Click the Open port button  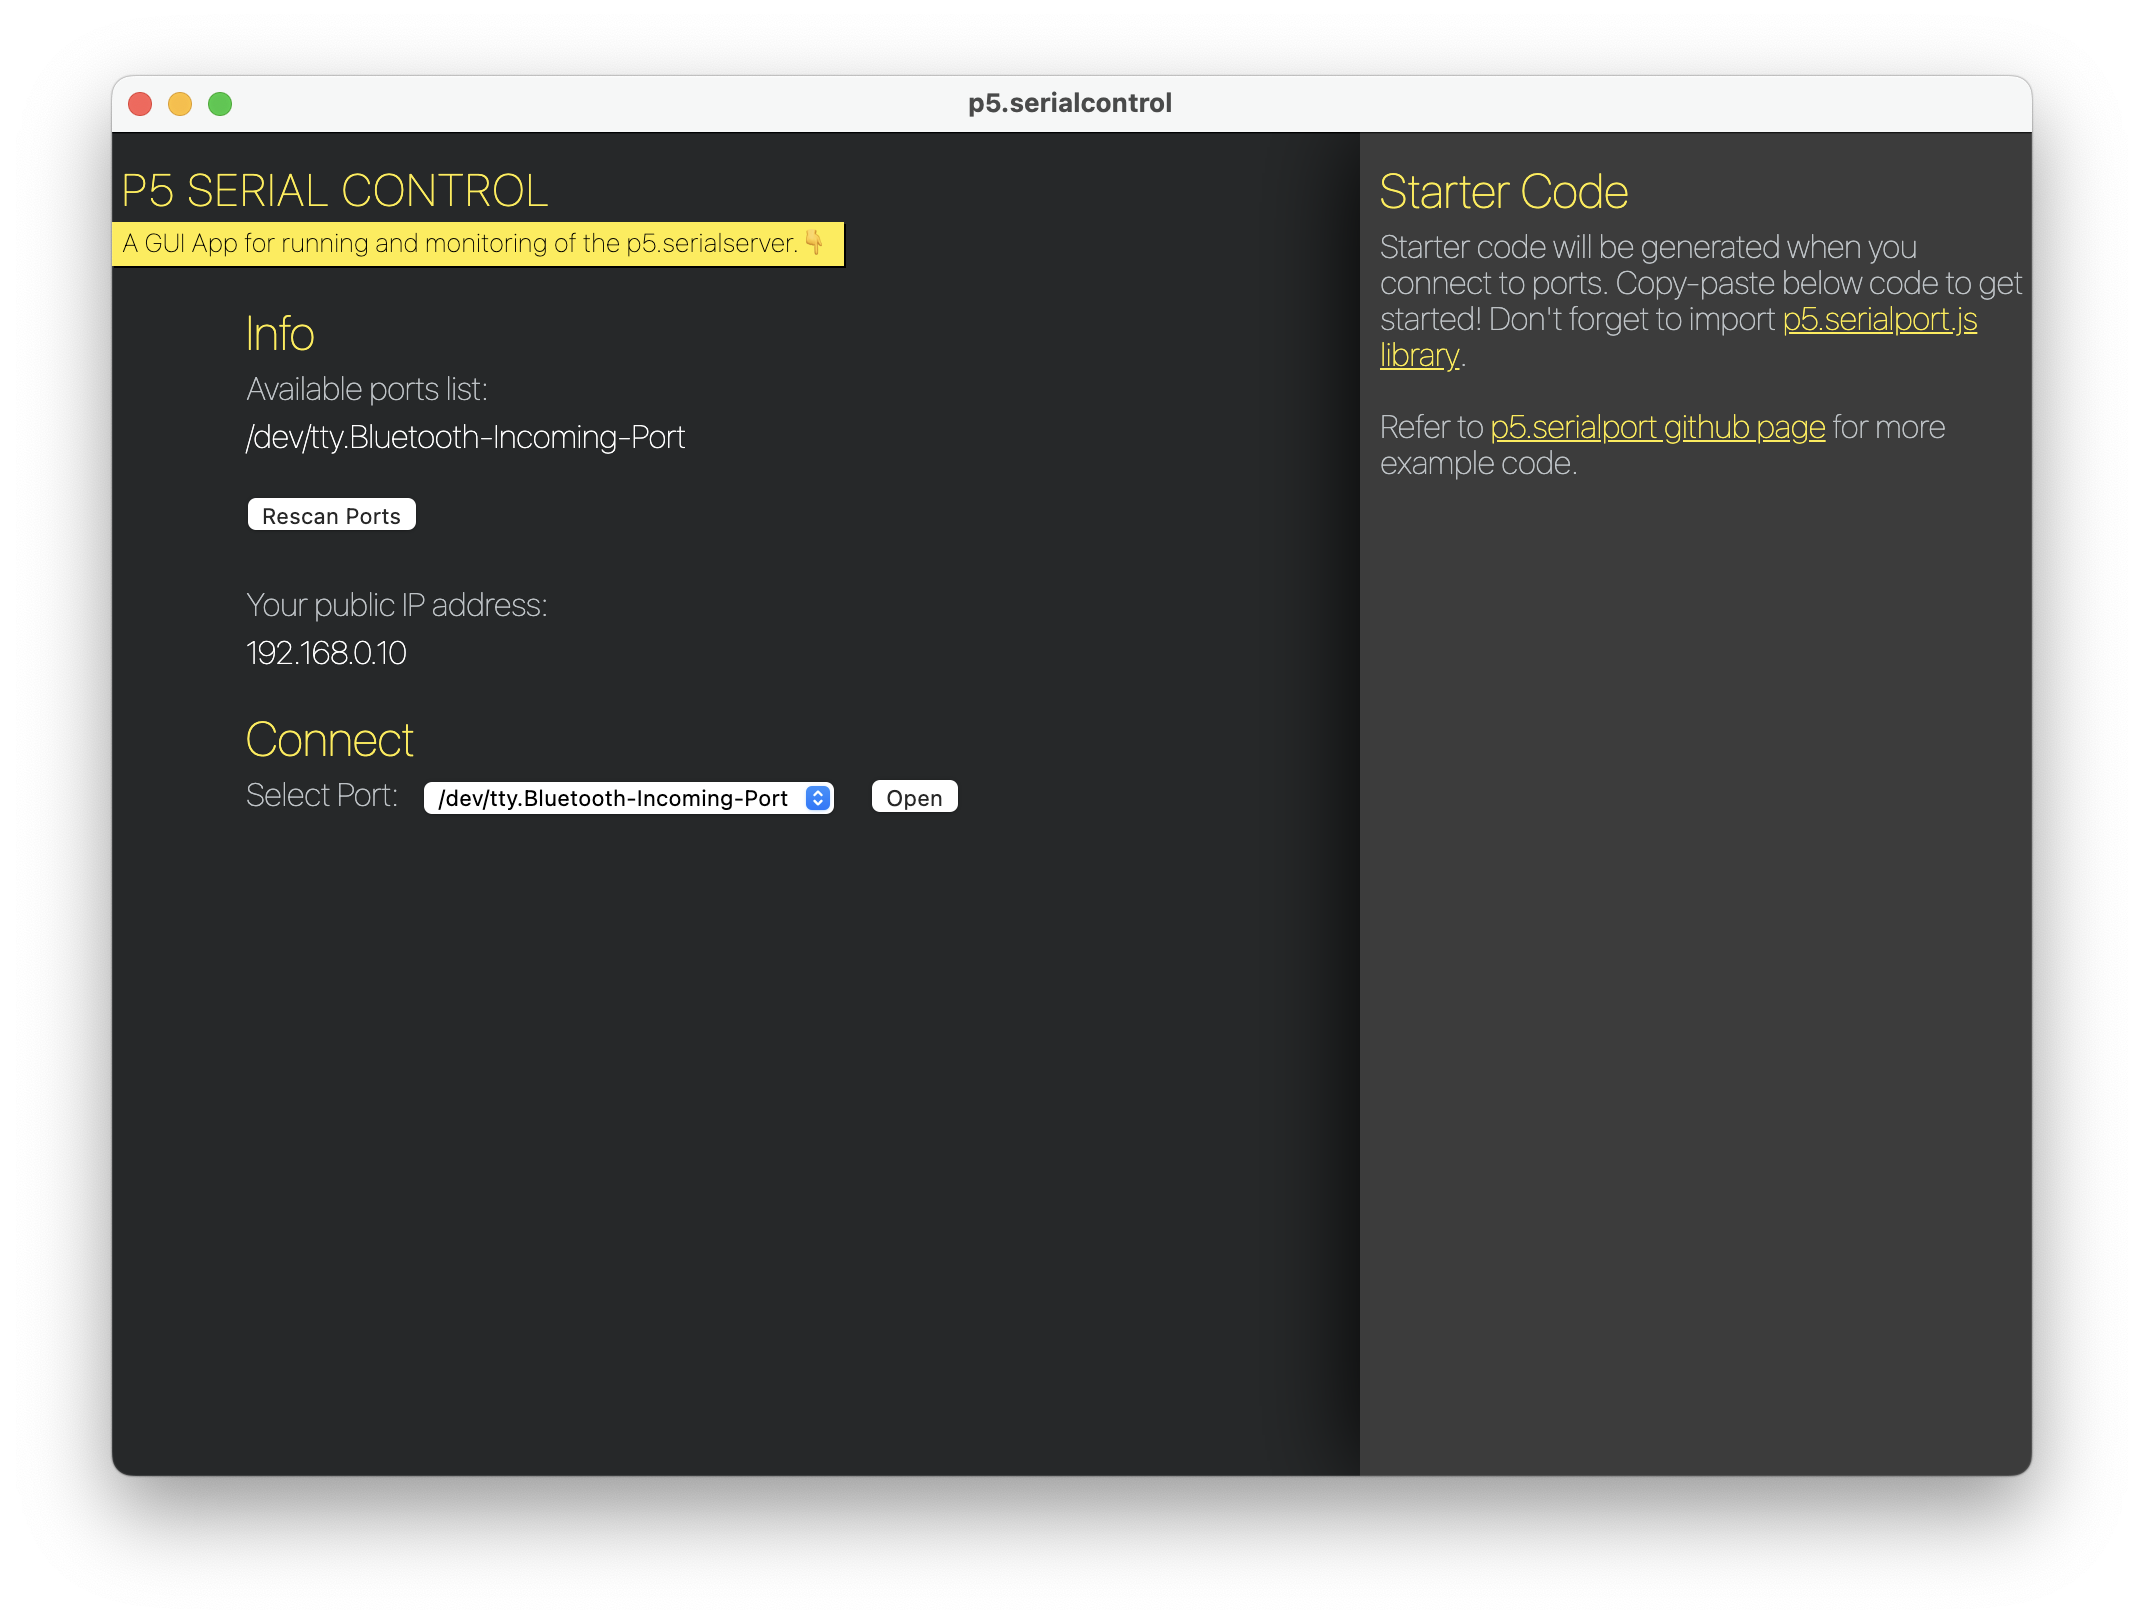914,798
